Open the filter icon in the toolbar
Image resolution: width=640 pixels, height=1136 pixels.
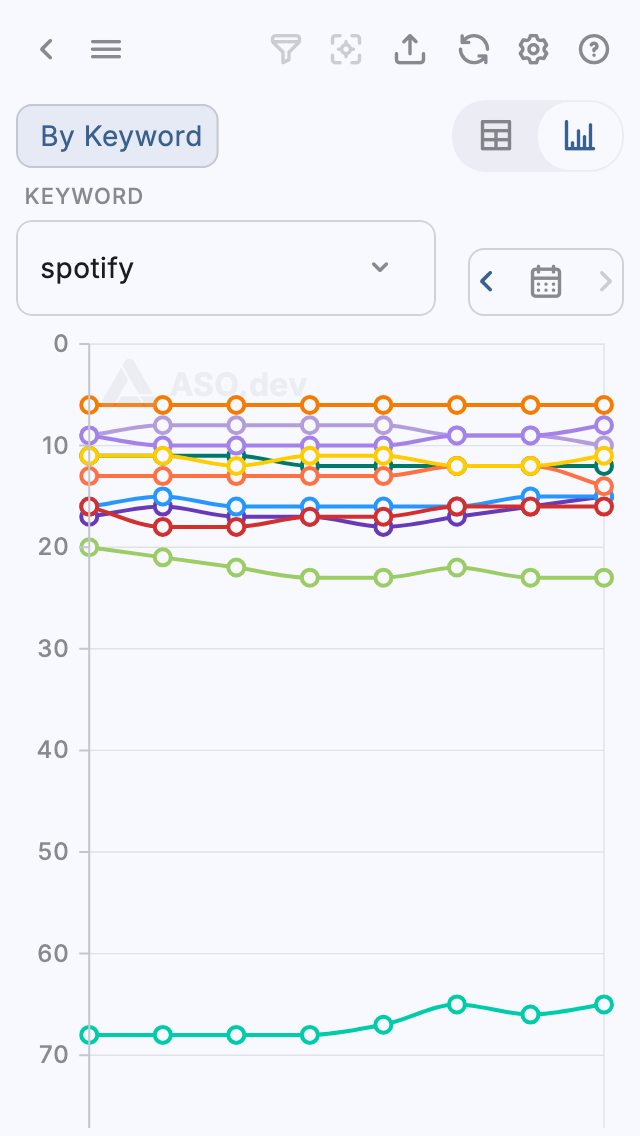click(286, 49)
